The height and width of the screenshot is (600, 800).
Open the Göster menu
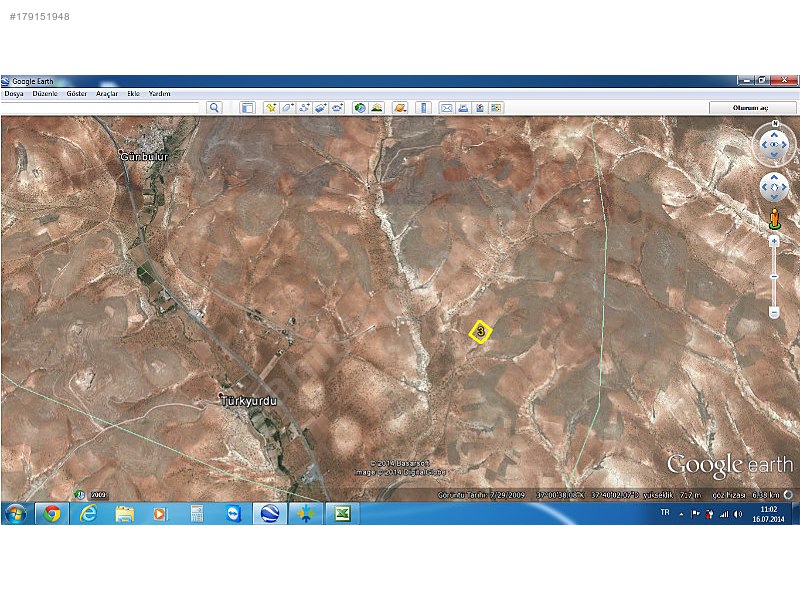[77, 94]
